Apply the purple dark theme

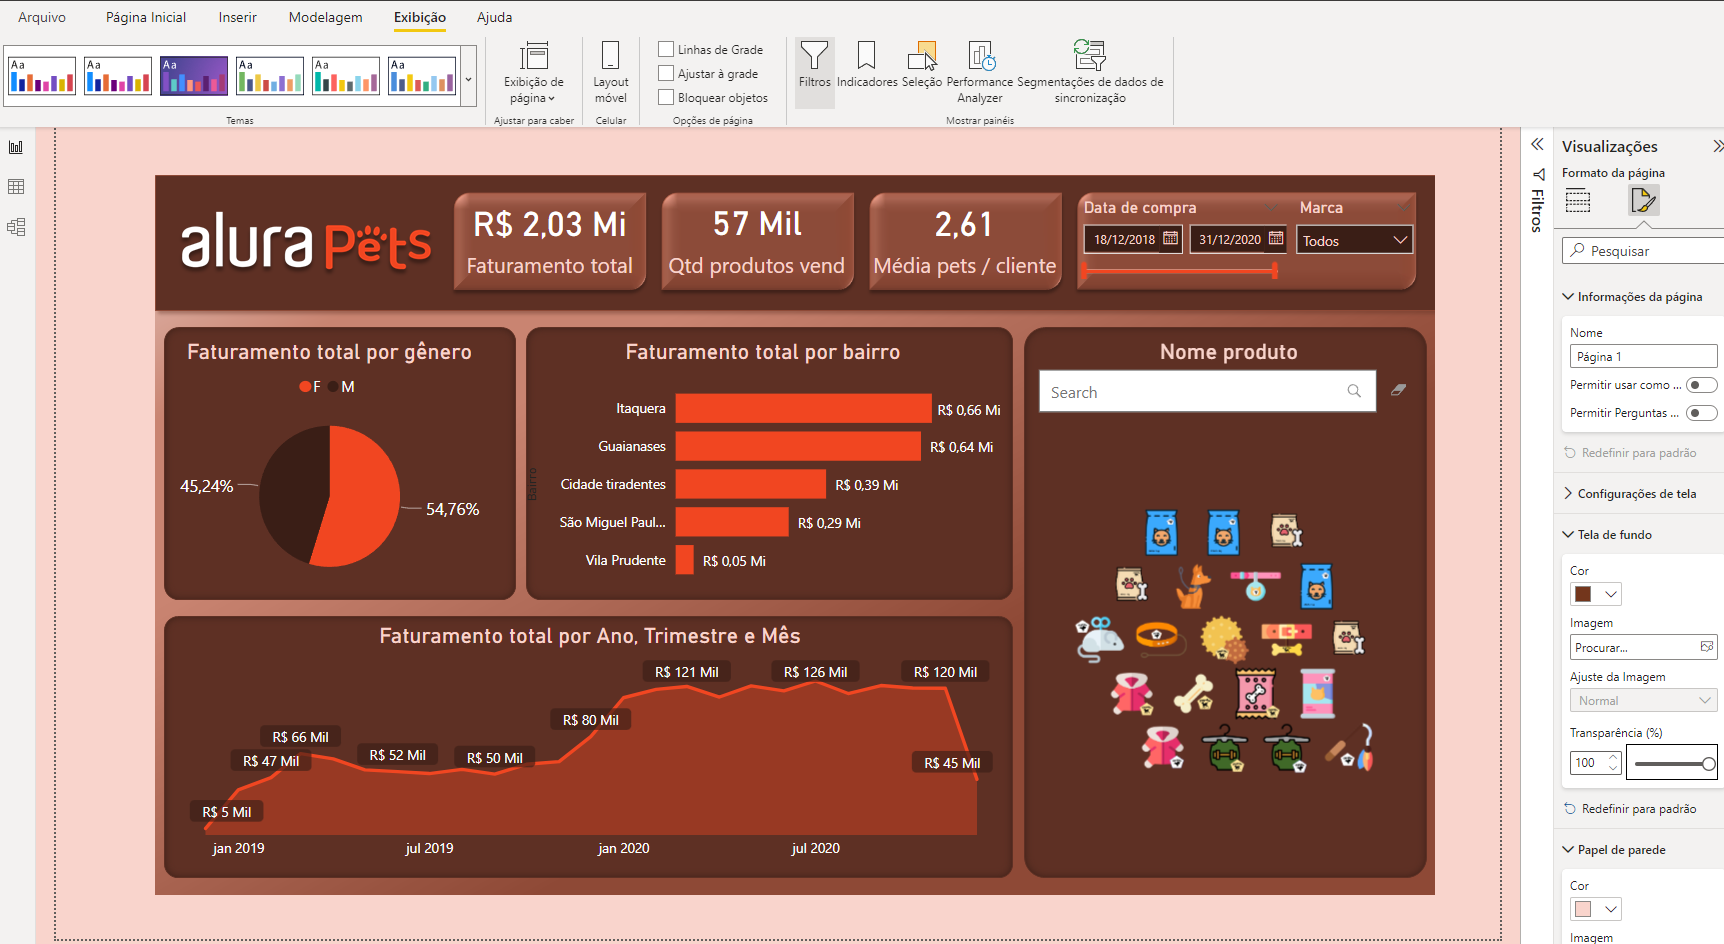coord(194,76)
